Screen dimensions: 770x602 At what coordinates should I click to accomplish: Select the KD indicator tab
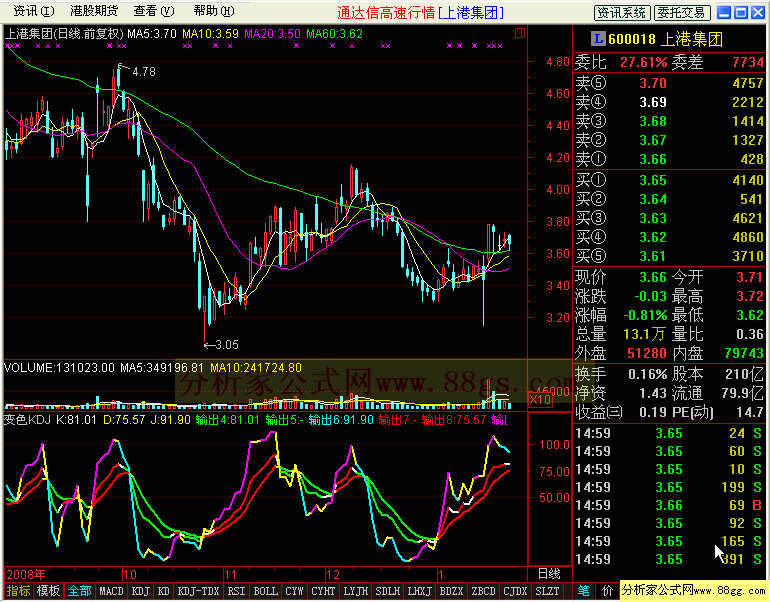click(x=164, y=591)
